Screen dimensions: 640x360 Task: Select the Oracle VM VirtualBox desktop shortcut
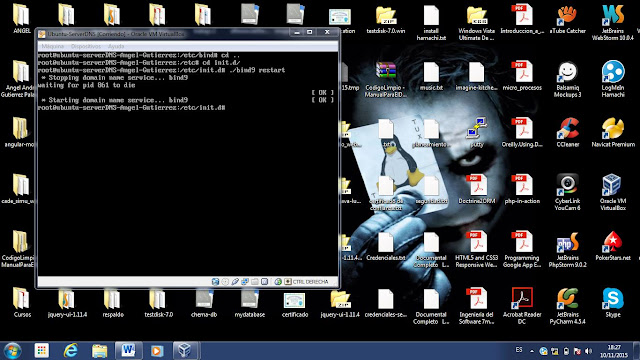click(613, 193)
